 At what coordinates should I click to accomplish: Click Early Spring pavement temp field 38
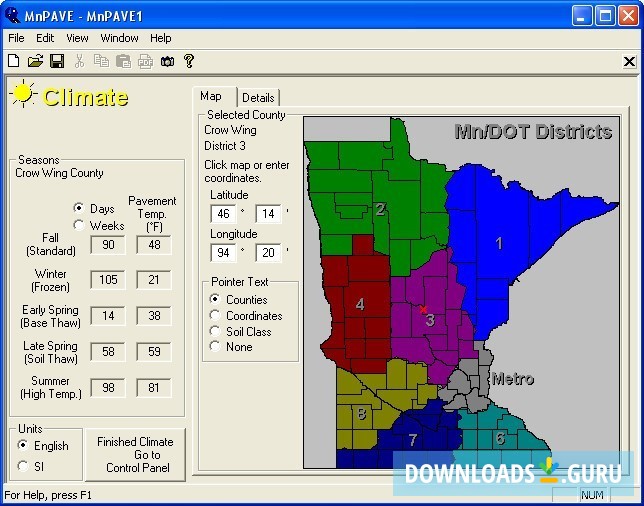pyautogui.click(x=154, y=315)
